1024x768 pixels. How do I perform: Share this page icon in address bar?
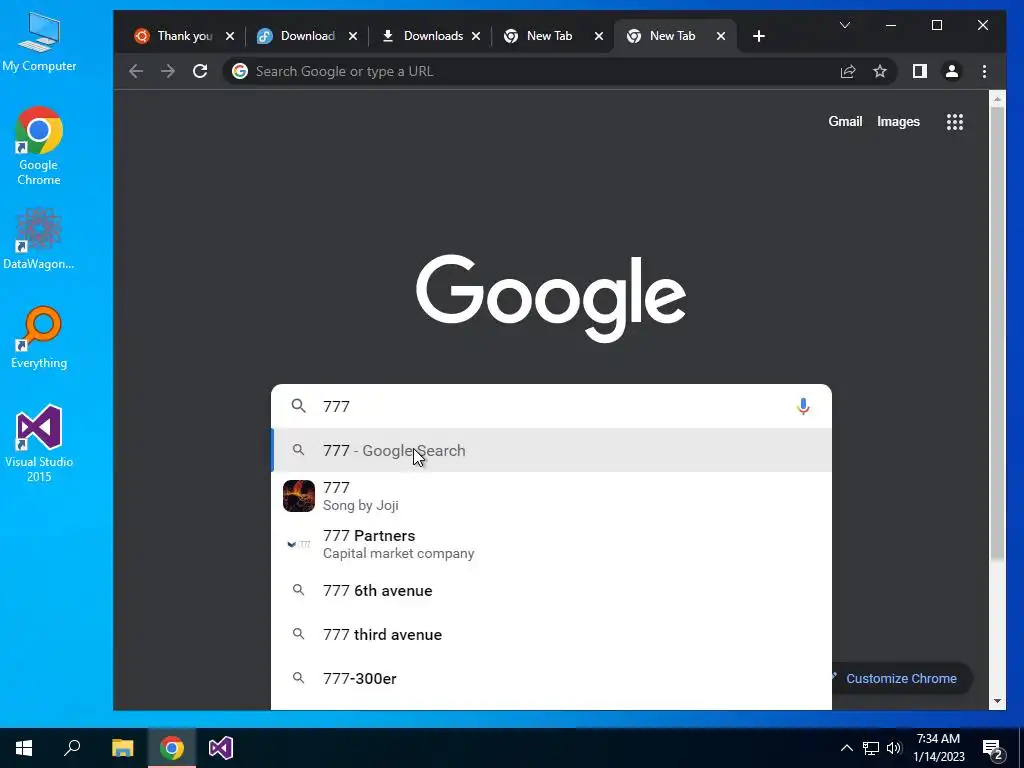pyautogui.click(x=848, y=71)
